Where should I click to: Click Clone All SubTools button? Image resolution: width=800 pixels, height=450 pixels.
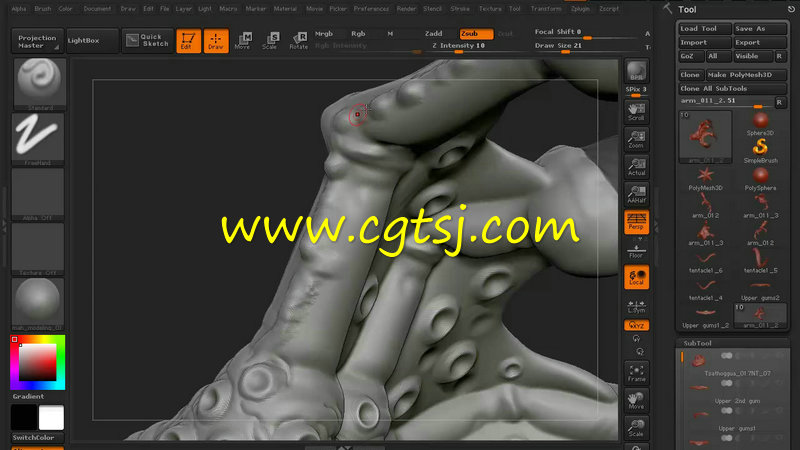(x=732, y=88)
